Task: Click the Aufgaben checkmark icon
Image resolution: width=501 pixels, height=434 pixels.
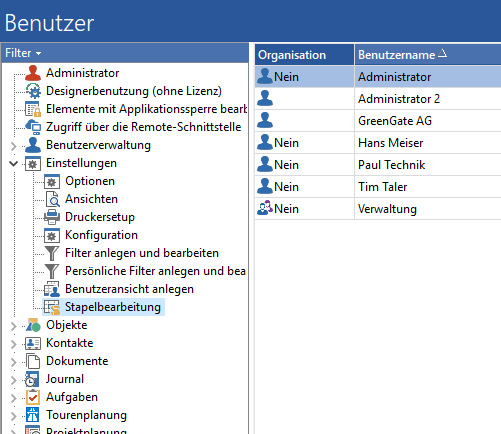Action: (33, 397)
